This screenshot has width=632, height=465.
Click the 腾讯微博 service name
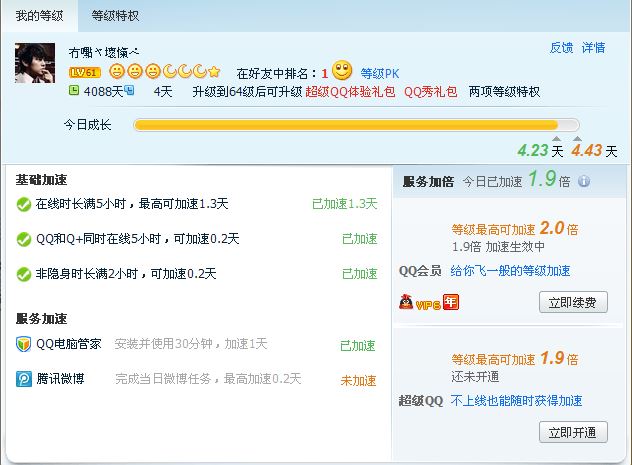(60, 379)
